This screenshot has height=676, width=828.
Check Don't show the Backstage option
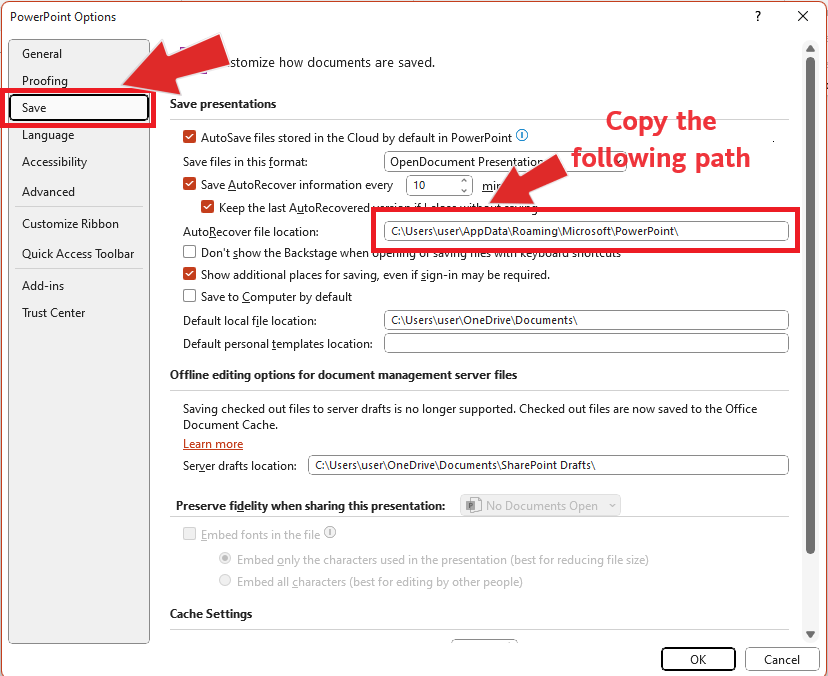(x=189, y=251)
